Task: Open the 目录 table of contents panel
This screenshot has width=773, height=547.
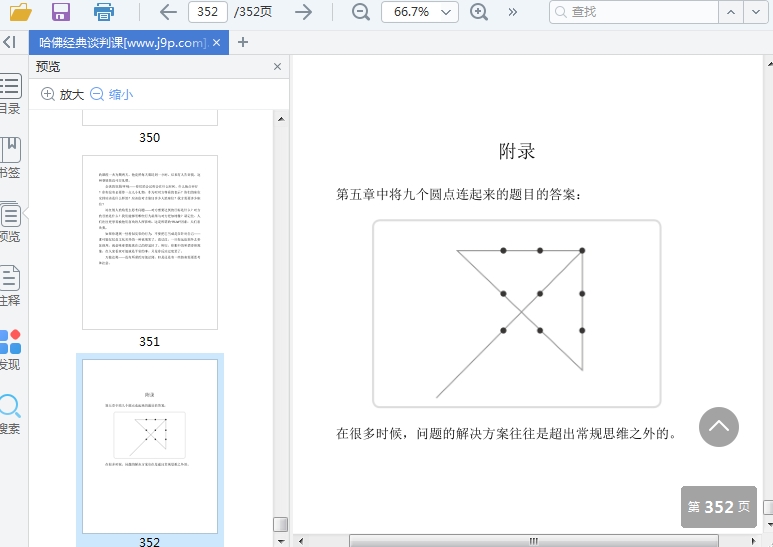Action: click(10, 94)
